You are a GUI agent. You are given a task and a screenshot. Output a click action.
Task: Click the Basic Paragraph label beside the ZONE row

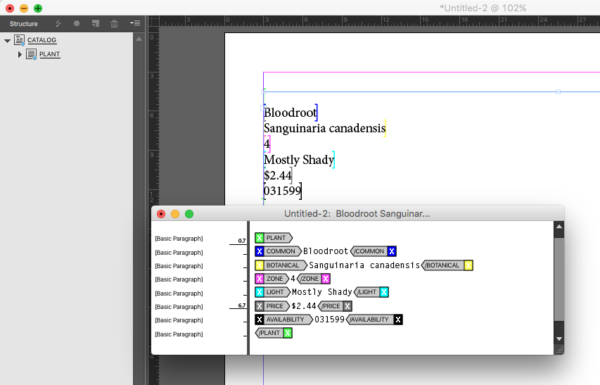pyautogui.click(x=179, y=279)
